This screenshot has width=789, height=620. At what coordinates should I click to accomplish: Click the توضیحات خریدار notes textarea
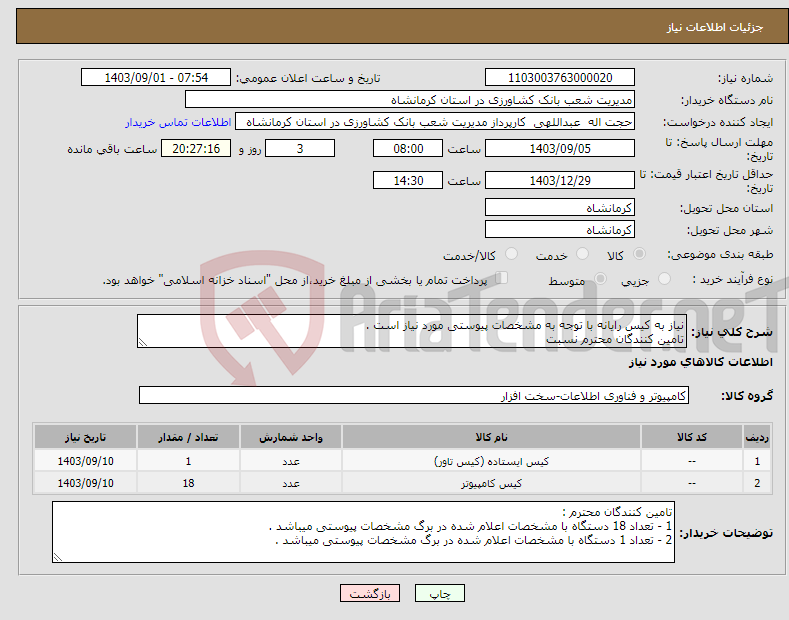coord(363,532)
